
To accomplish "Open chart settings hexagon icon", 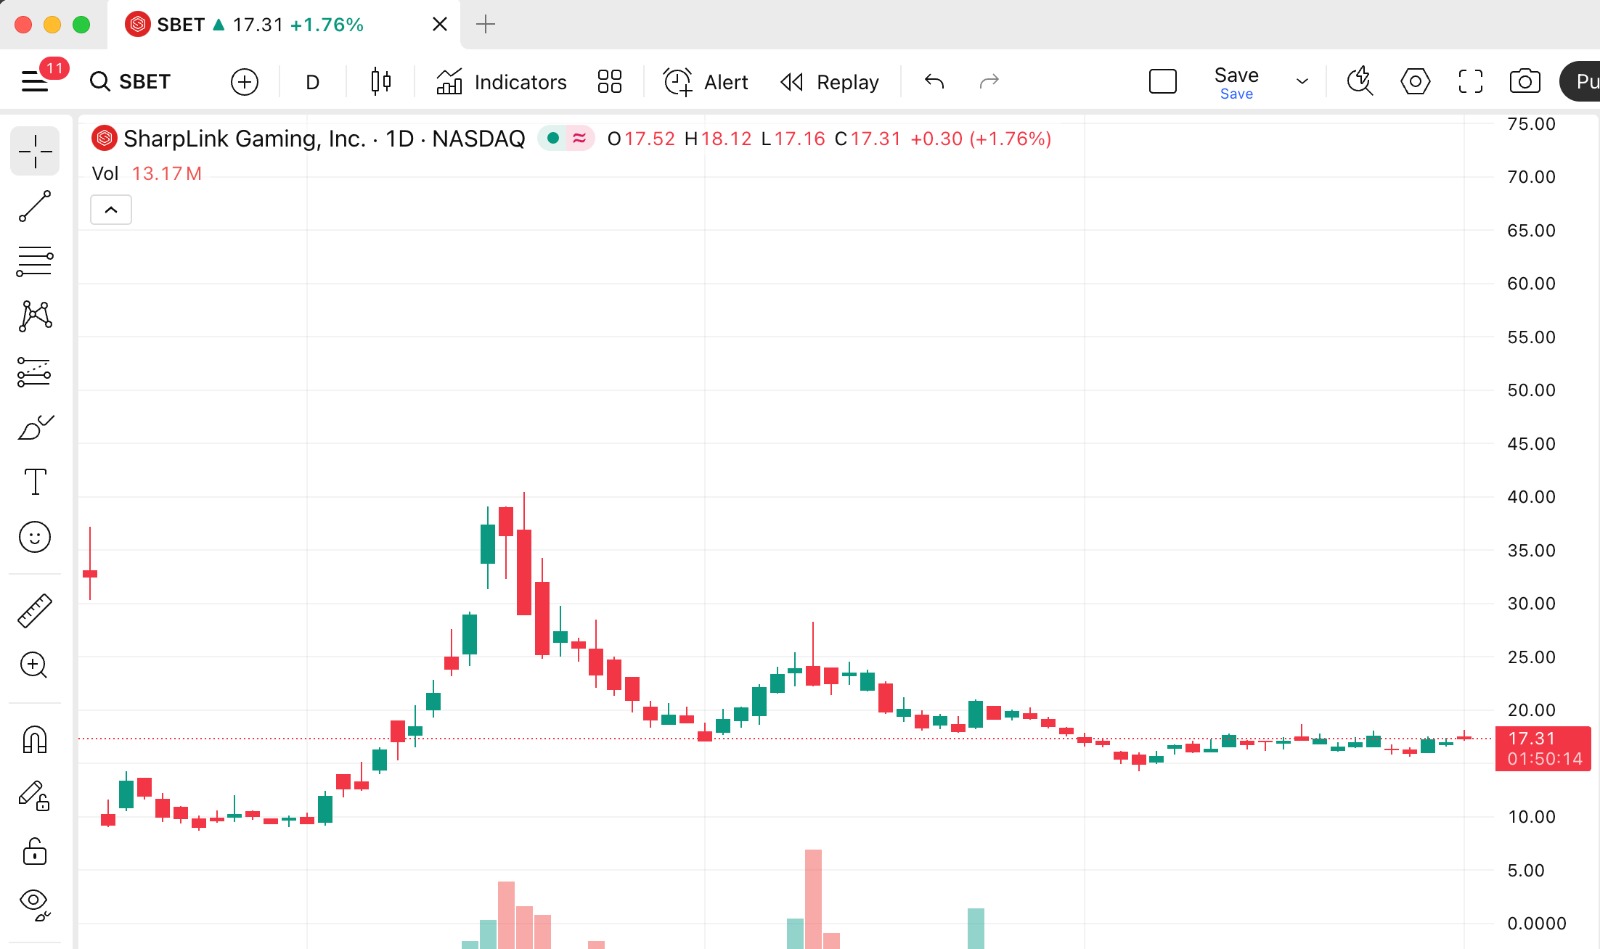I will pos(1415,82).
